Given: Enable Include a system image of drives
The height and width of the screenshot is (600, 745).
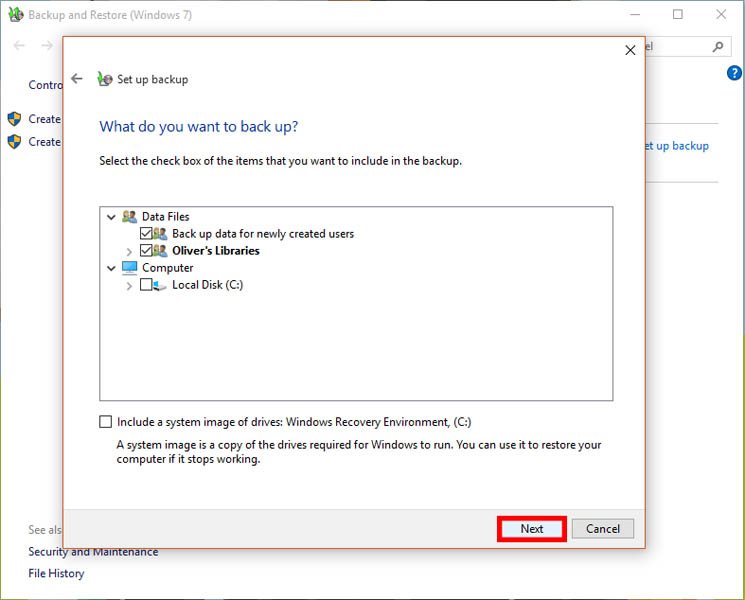Looking at the screenshot, I should coord(106,423).
